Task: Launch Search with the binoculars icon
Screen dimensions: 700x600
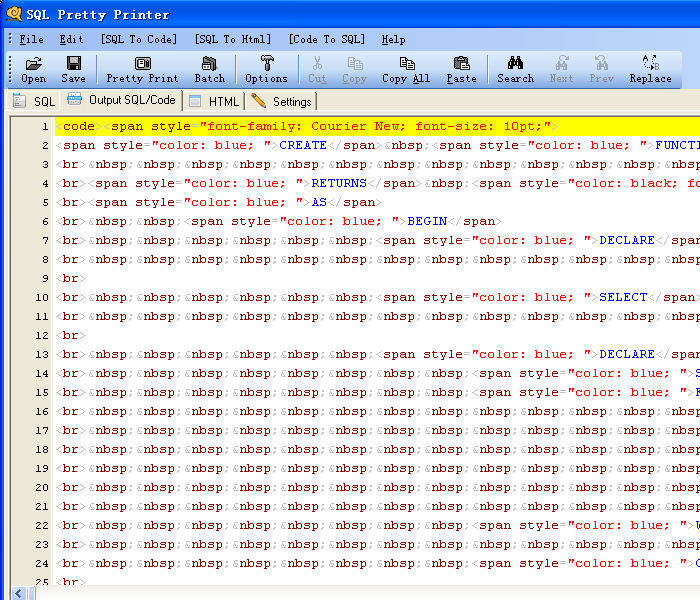Action: coord(515,69)
